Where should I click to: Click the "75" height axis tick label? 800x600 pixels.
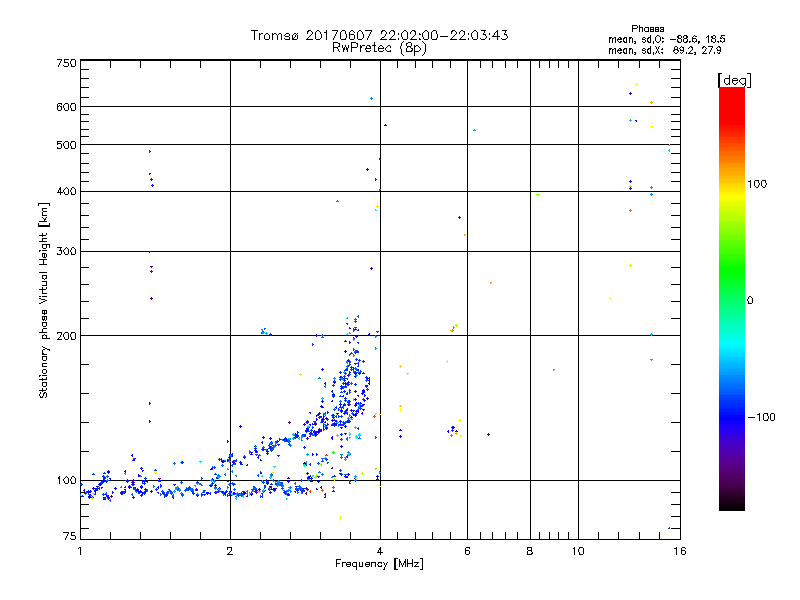point(70,536)
